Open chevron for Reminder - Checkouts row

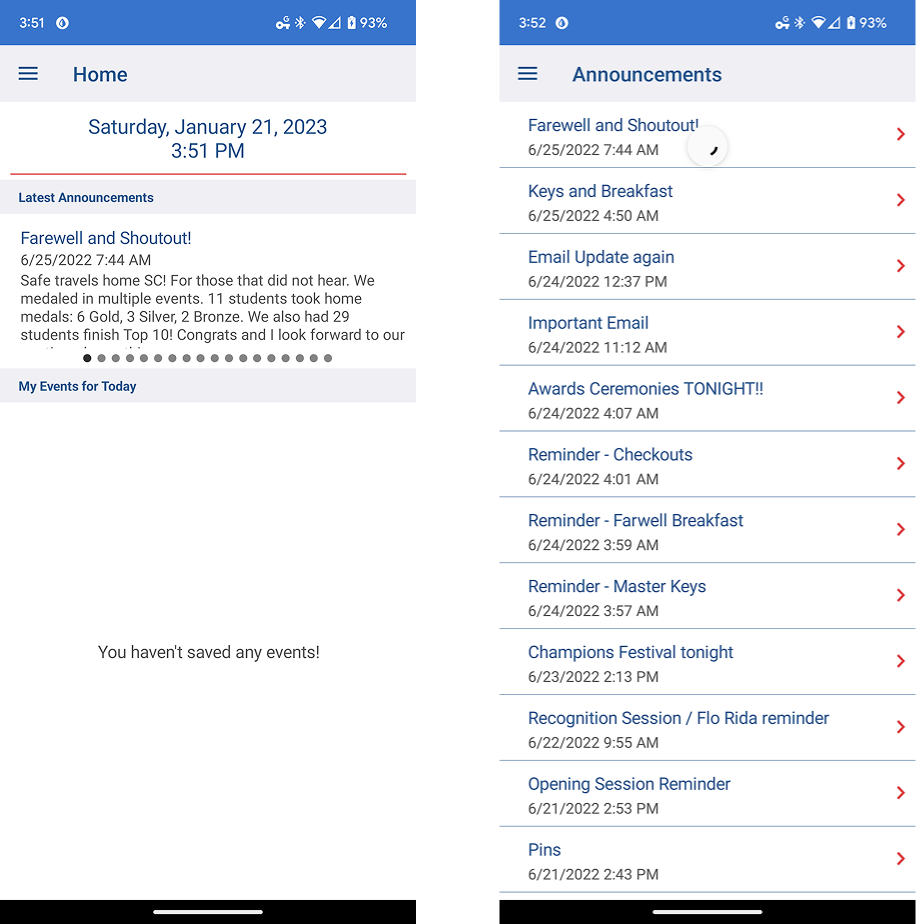[900, 464]
